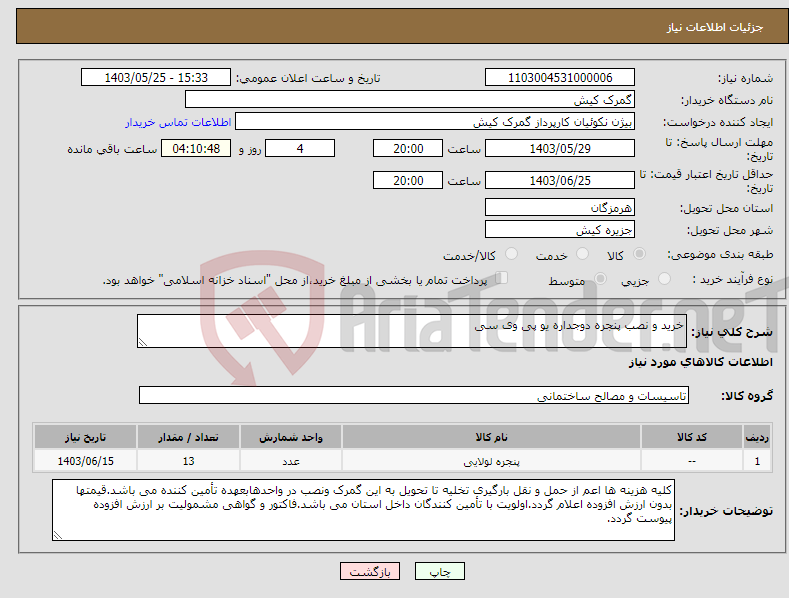Click the need date cell 1403/06/15
The height and width of the screenshot is (598, 789).
[86, 461]
